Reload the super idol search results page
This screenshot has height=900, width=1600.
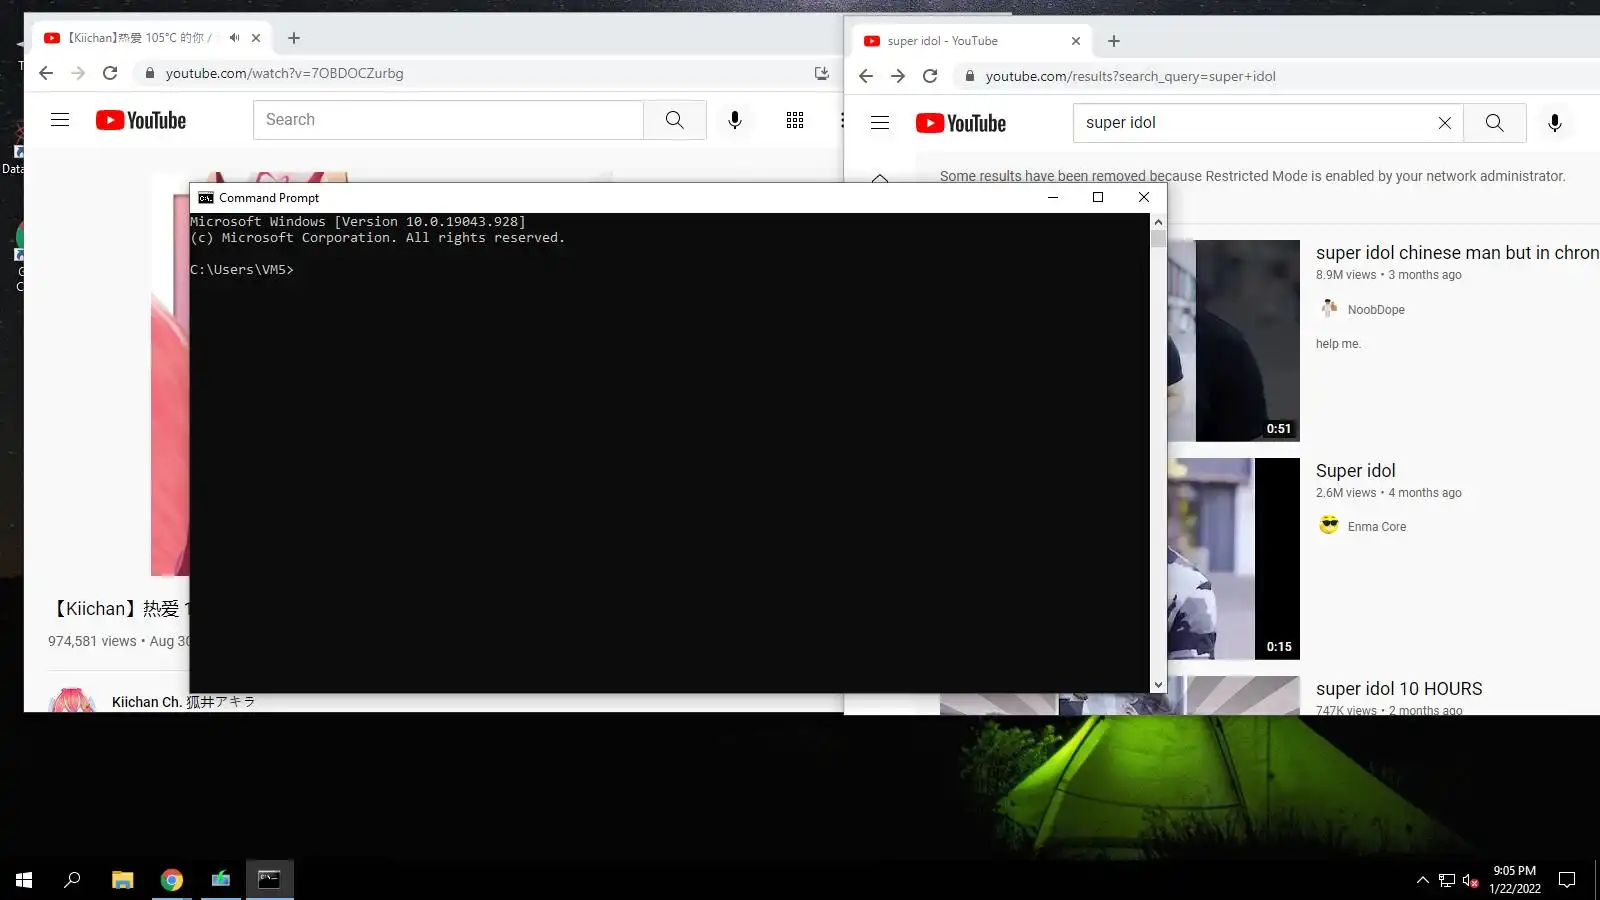point(930,76)
